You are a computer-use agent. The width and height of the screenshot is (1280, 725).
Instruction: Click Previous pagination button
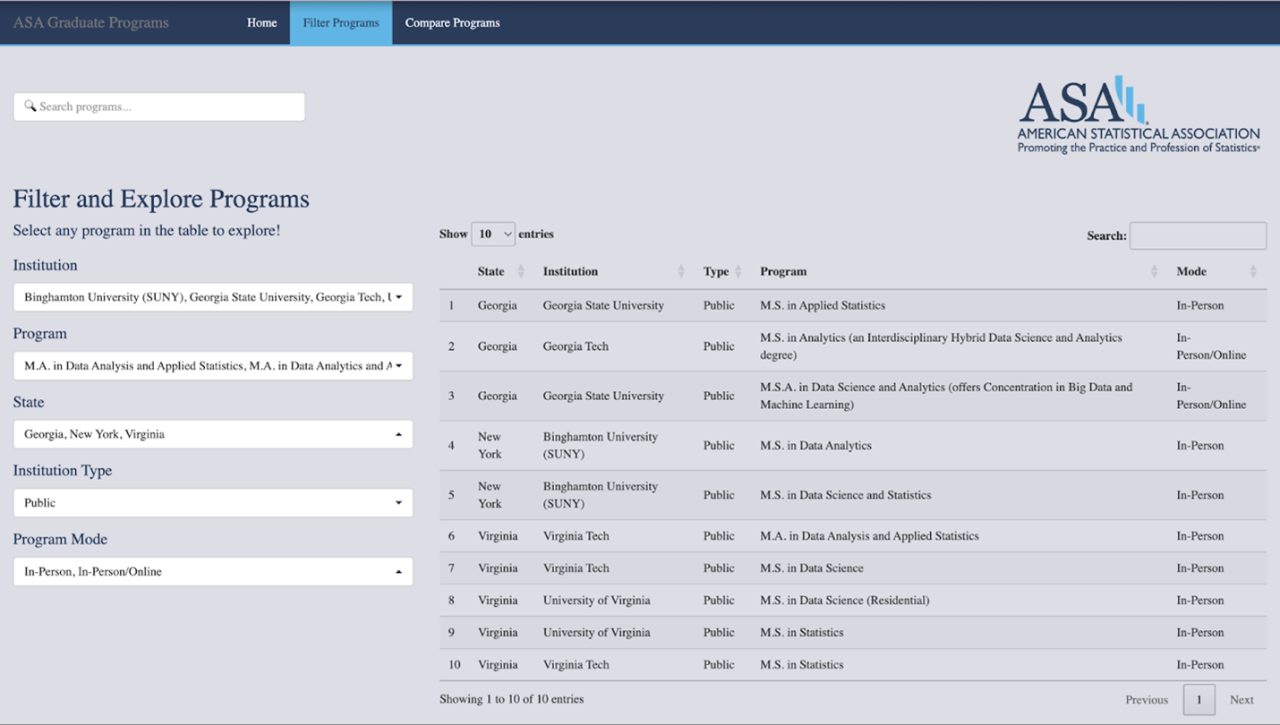click(x=1146, y=700)
